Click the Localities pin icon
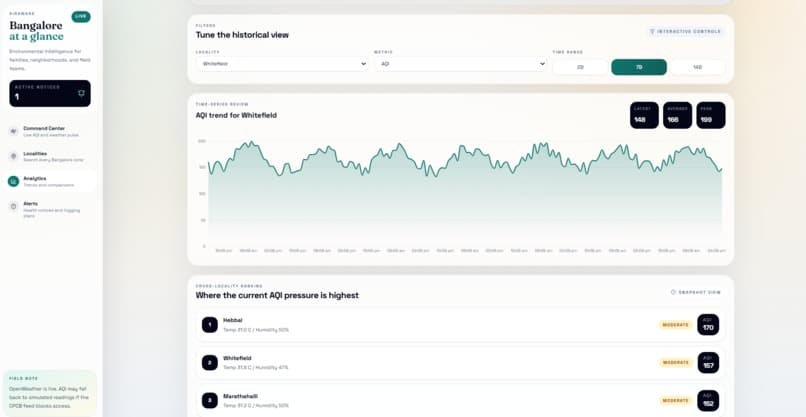The height and width of the screenshot is (417, 806). coord(13,156)
